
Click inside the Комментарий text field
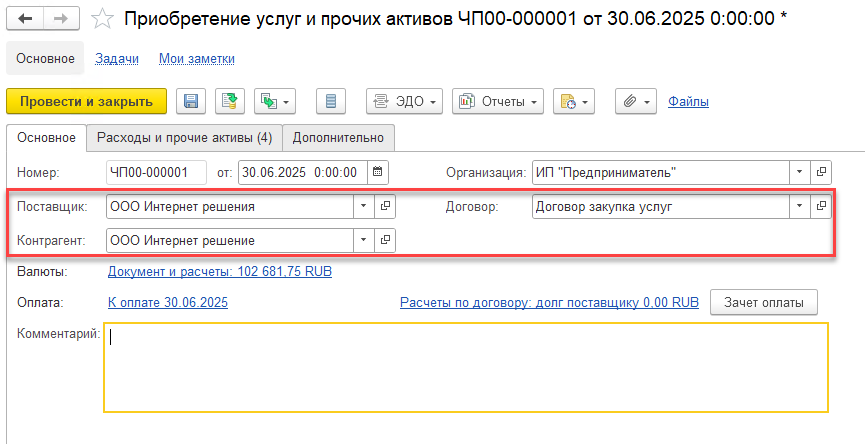[465, 366]
